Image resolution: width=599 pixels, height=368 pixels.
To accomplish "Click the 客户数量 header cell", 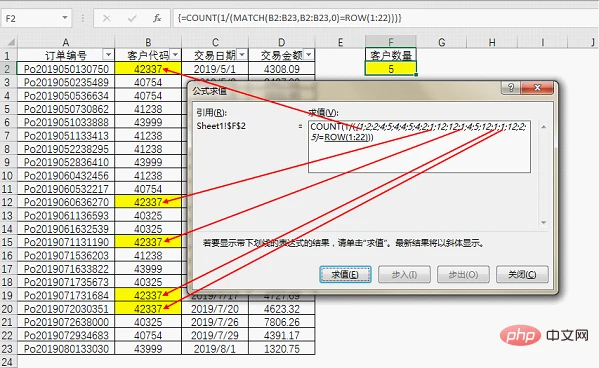I will click(391, 55).
